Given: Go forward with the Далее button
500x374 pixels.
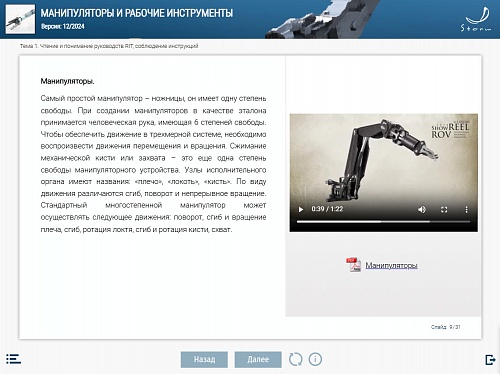Looking at the screenshot, I should point(258,359).
